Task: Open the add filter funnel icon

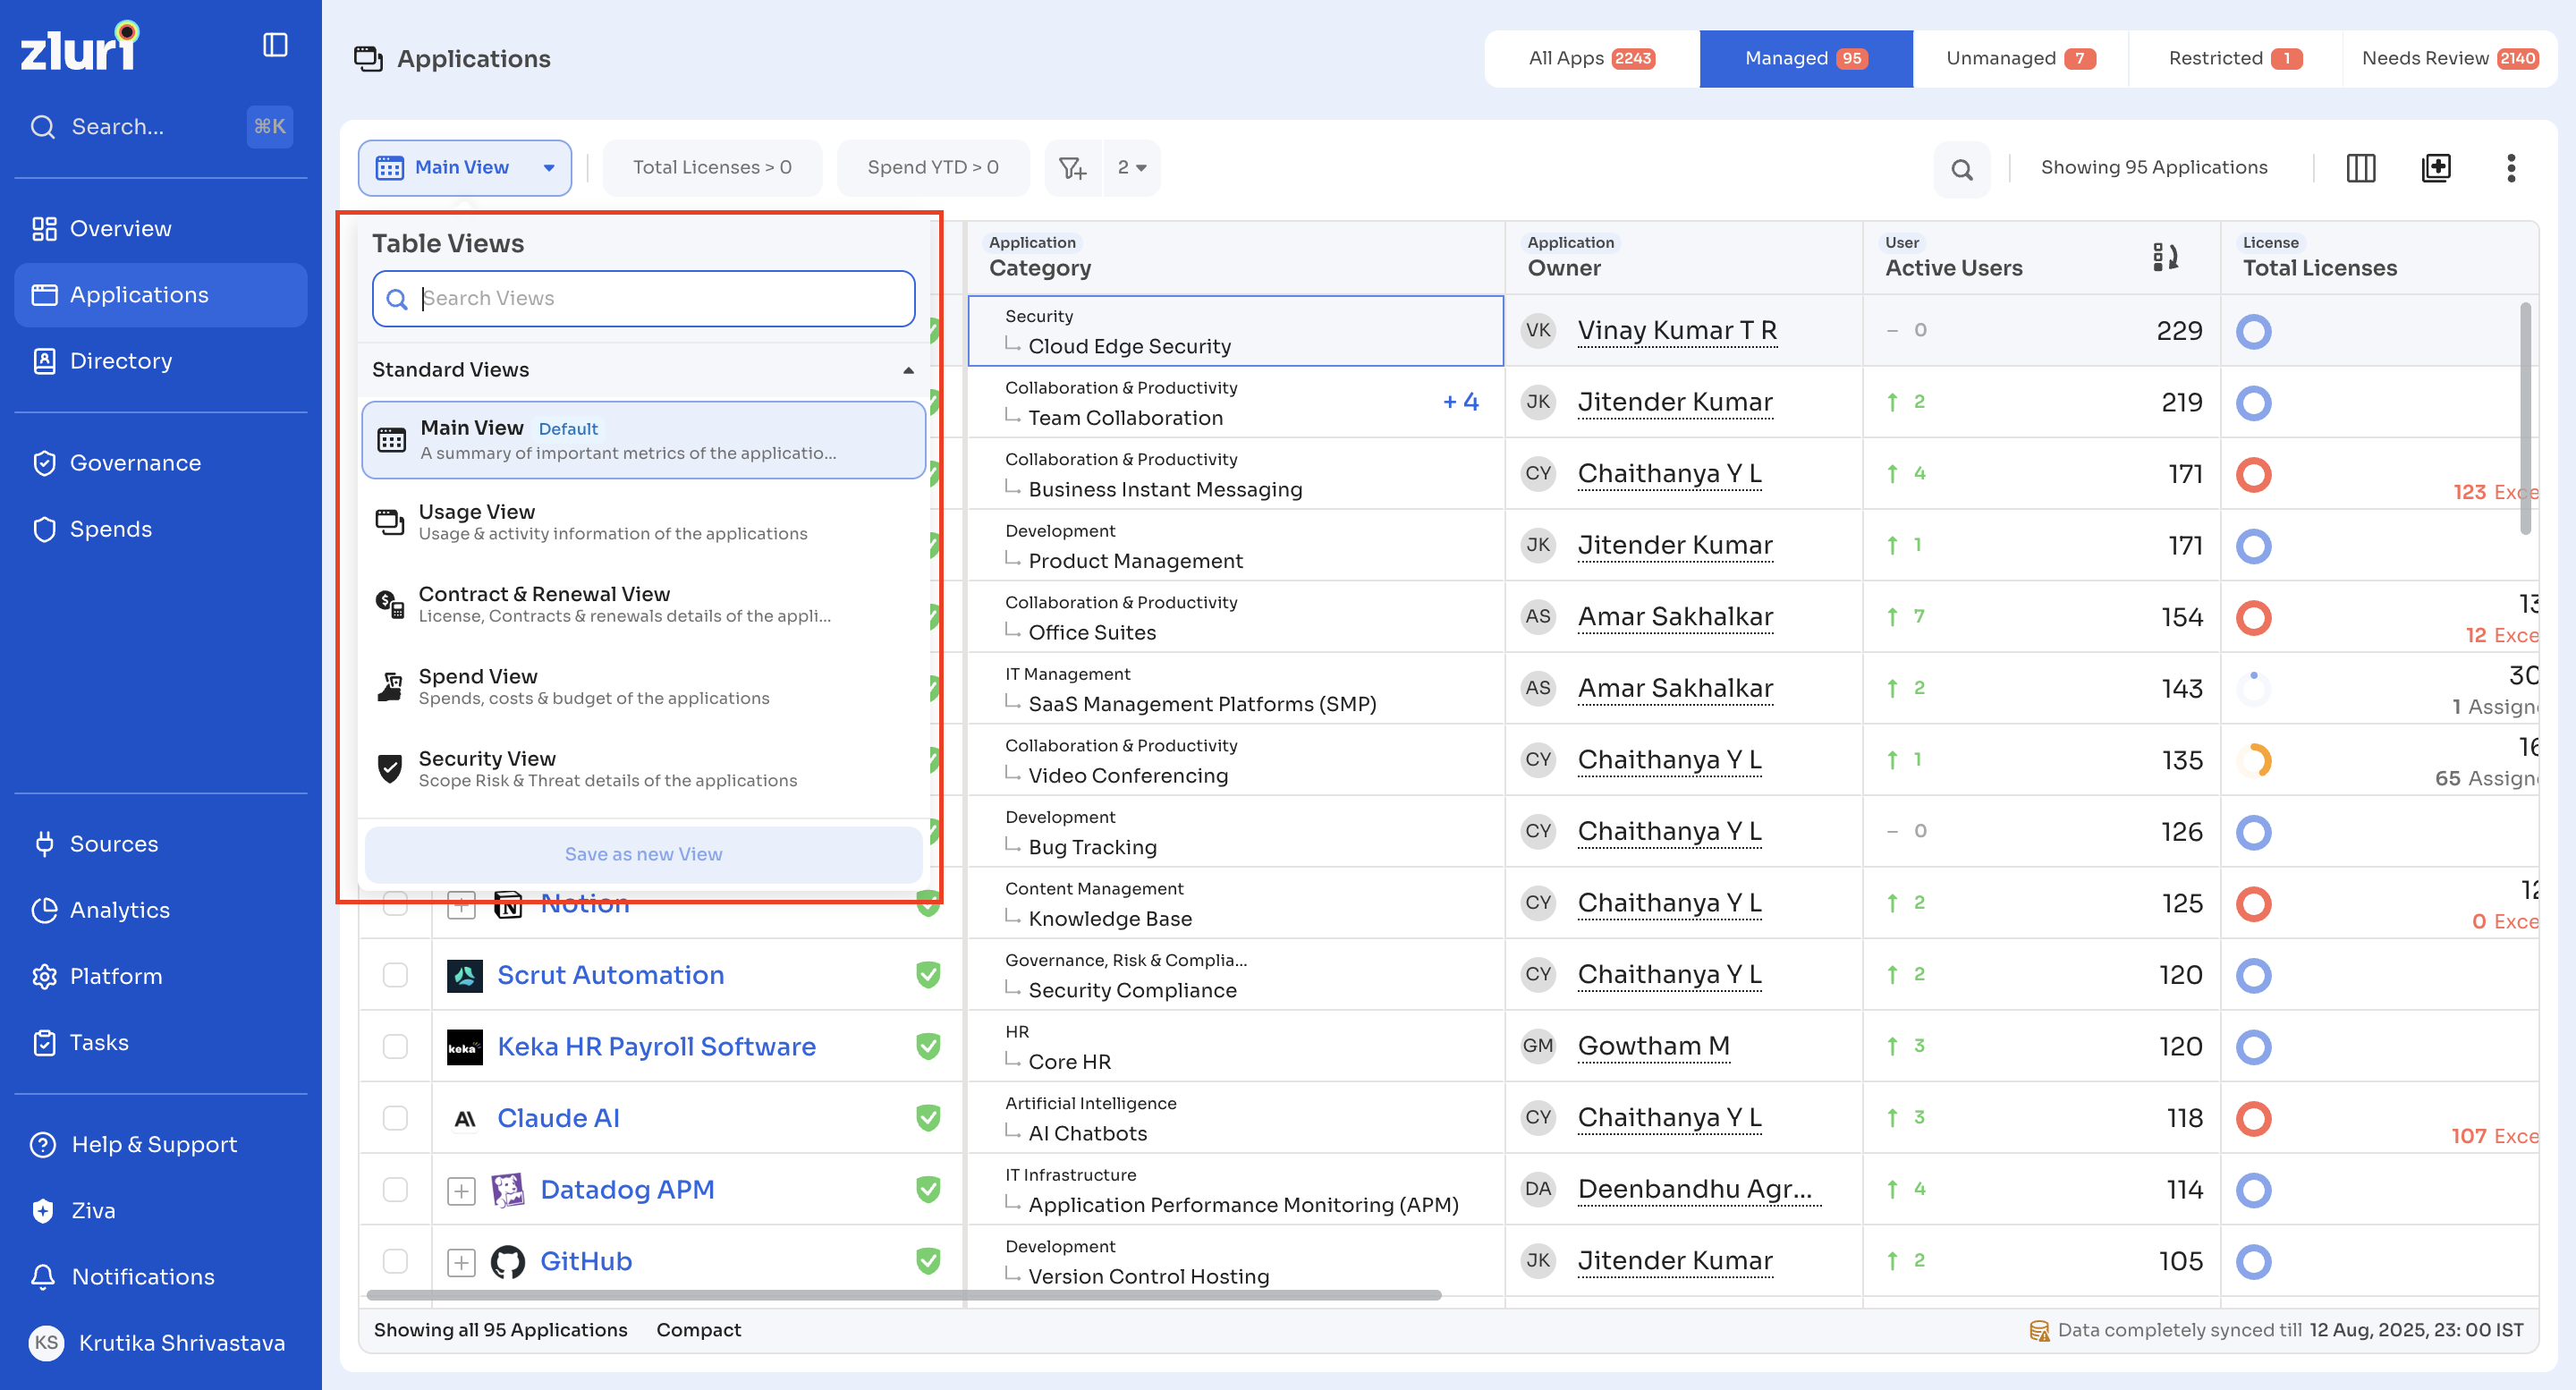Action: [1073, 168]
